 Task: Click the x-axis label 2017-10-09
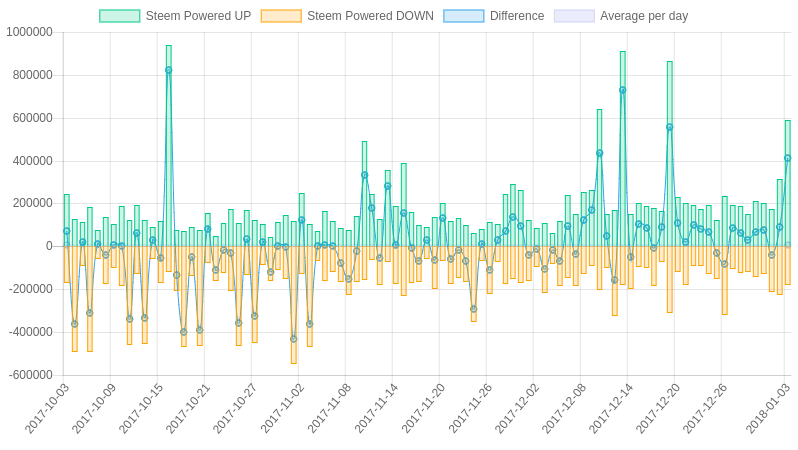(x=94, y=408)
